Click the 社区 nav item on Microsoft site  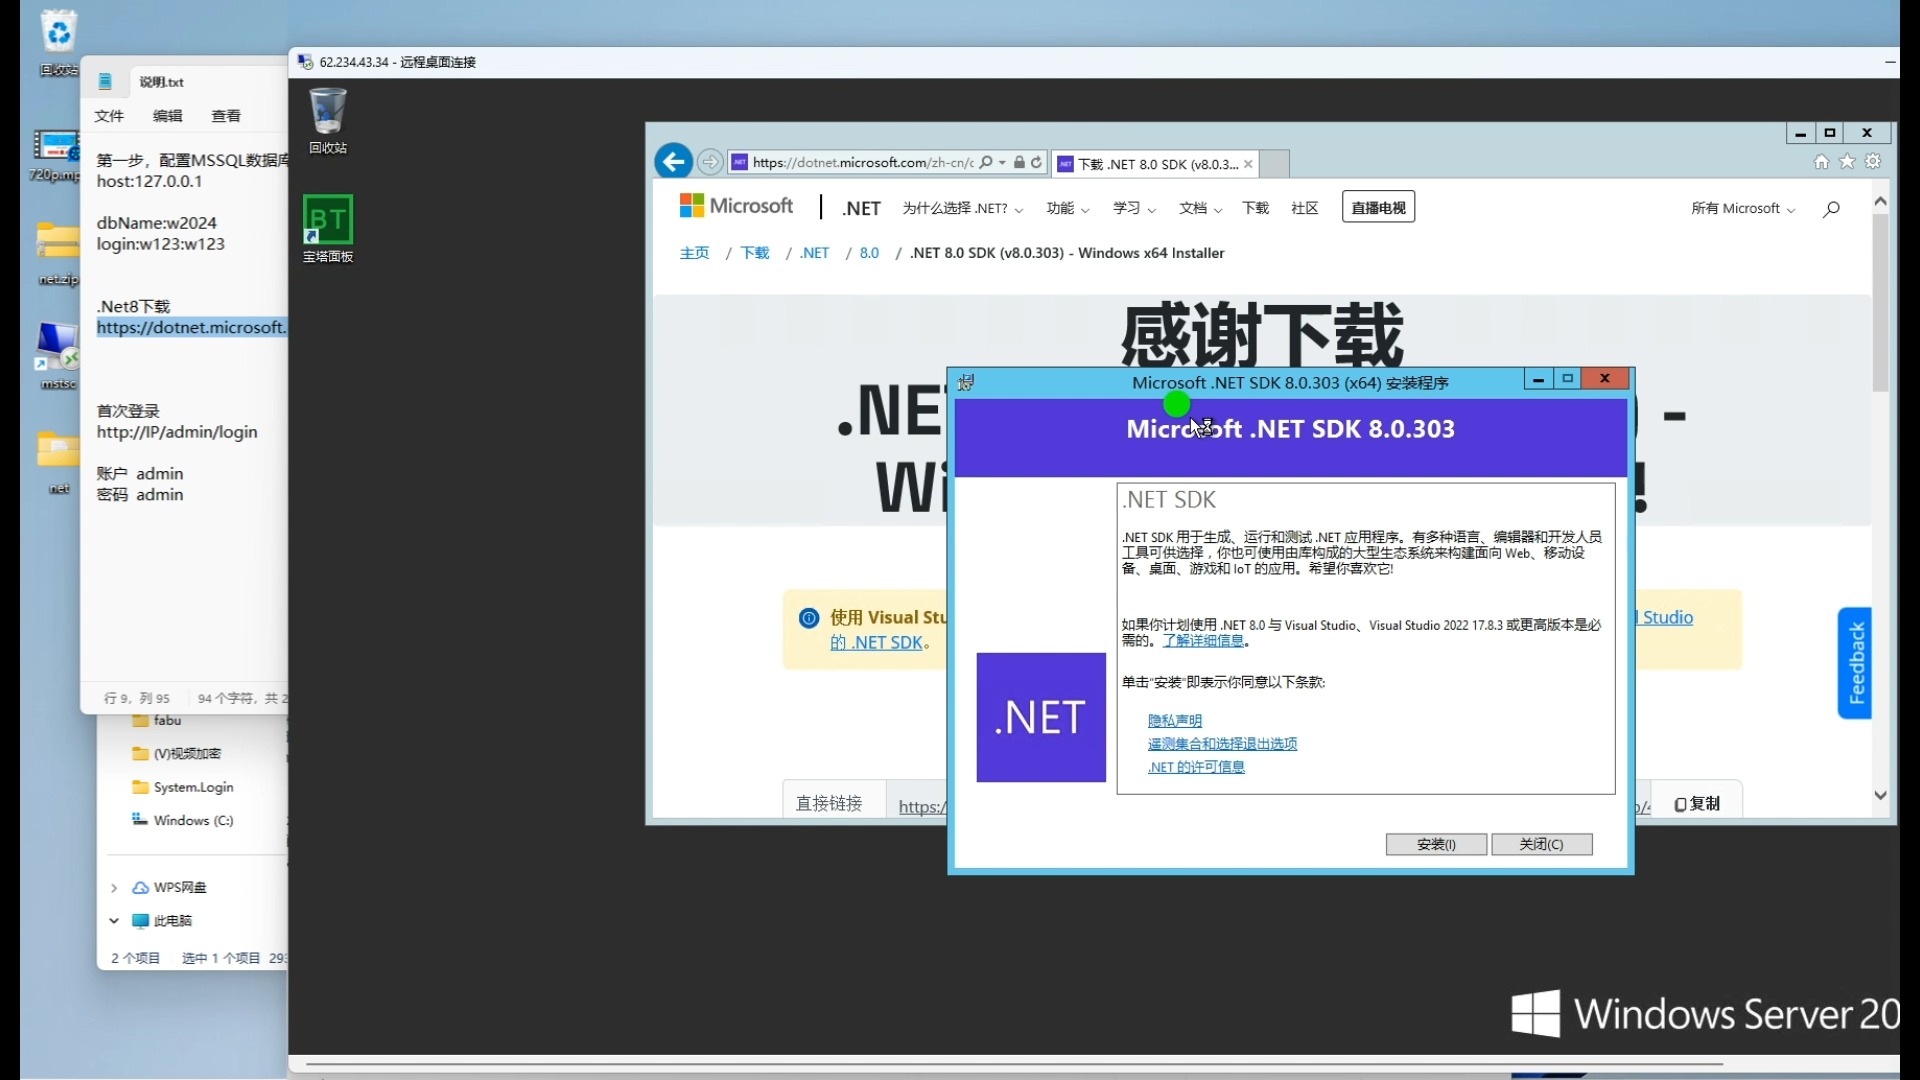tap(1305, 208)
